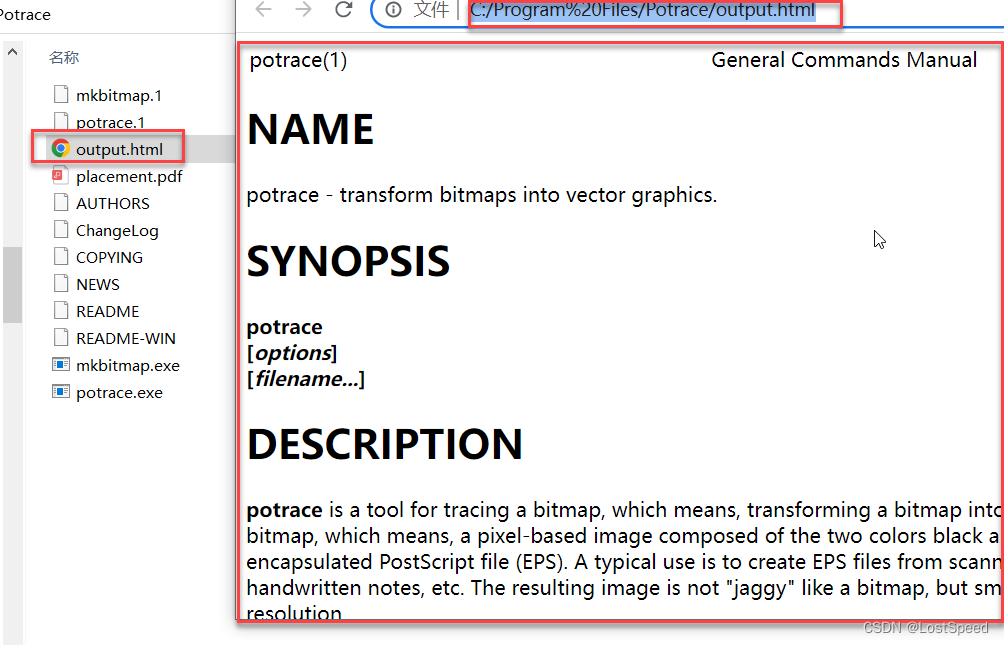Image resolution: width=1004 pixels, height=645 pixels.
Task: Click the left panel vertical scrollbar
Action: (x=12, y=284)
